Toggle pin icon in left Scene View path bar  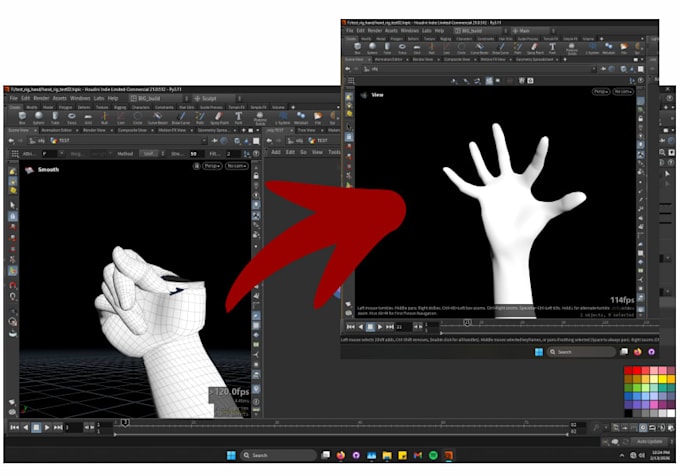(x=215, y=140)
